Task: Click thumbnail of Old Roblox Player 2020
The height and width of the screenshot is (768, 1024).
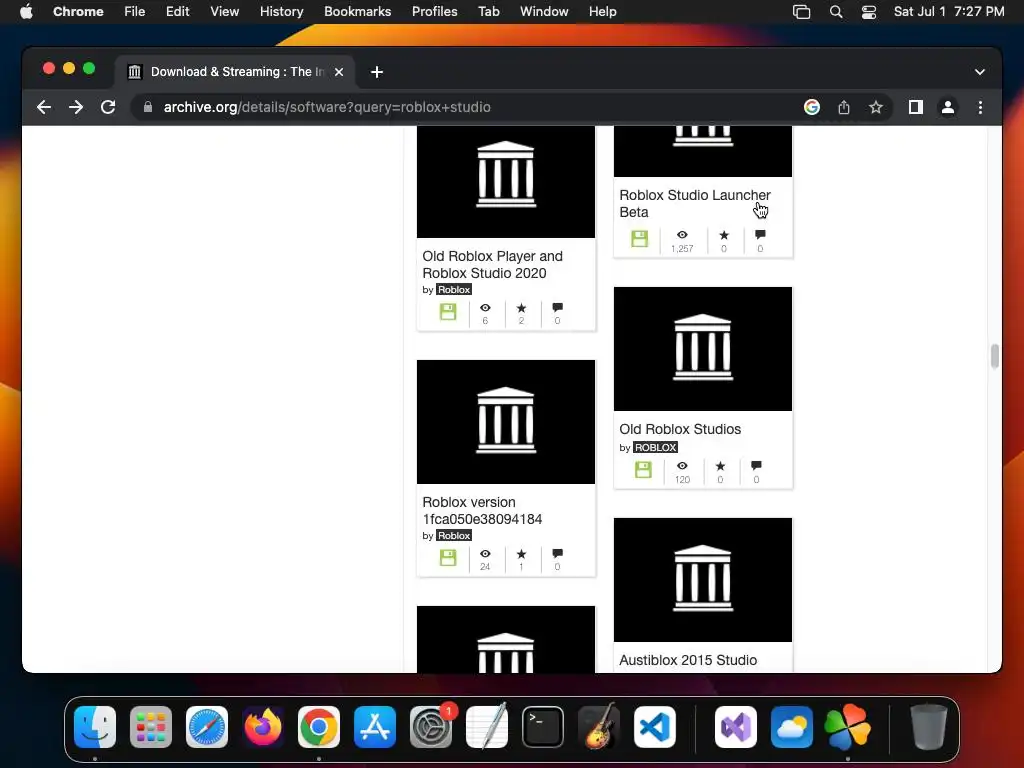Action: pos(505,182)
